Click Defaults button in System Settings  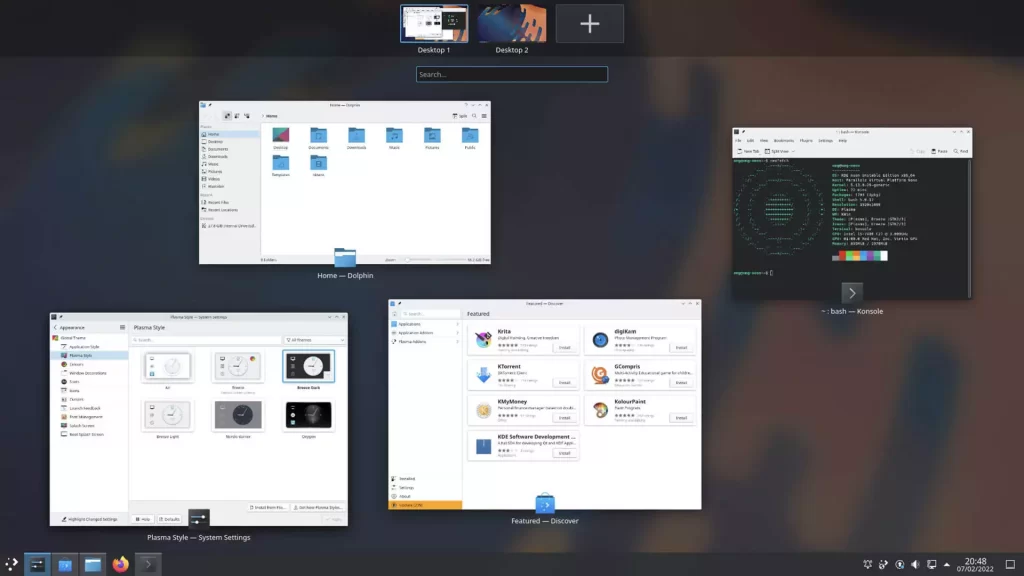point(169,519)
